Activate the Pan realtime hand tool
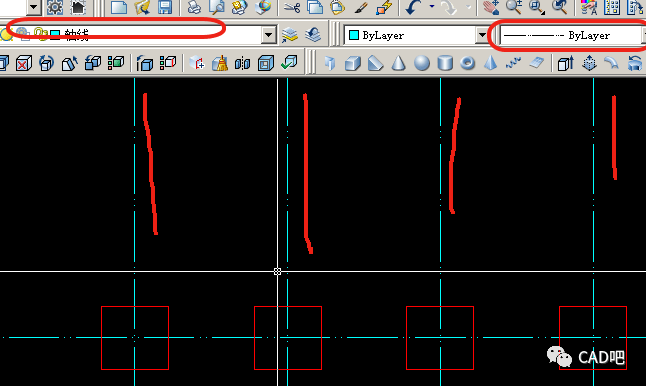 click(x=491, y=7)
